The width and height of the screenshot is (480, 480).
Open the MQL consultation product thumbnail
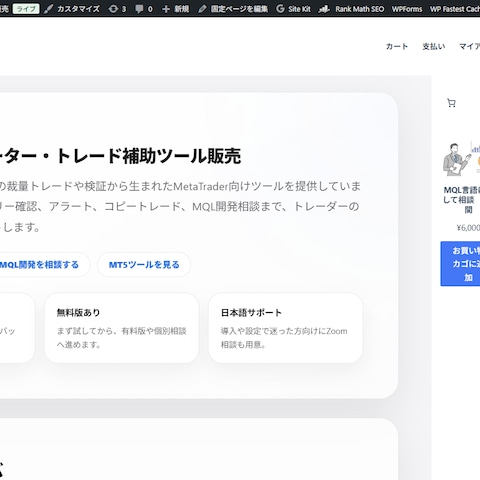pos(461,159)
